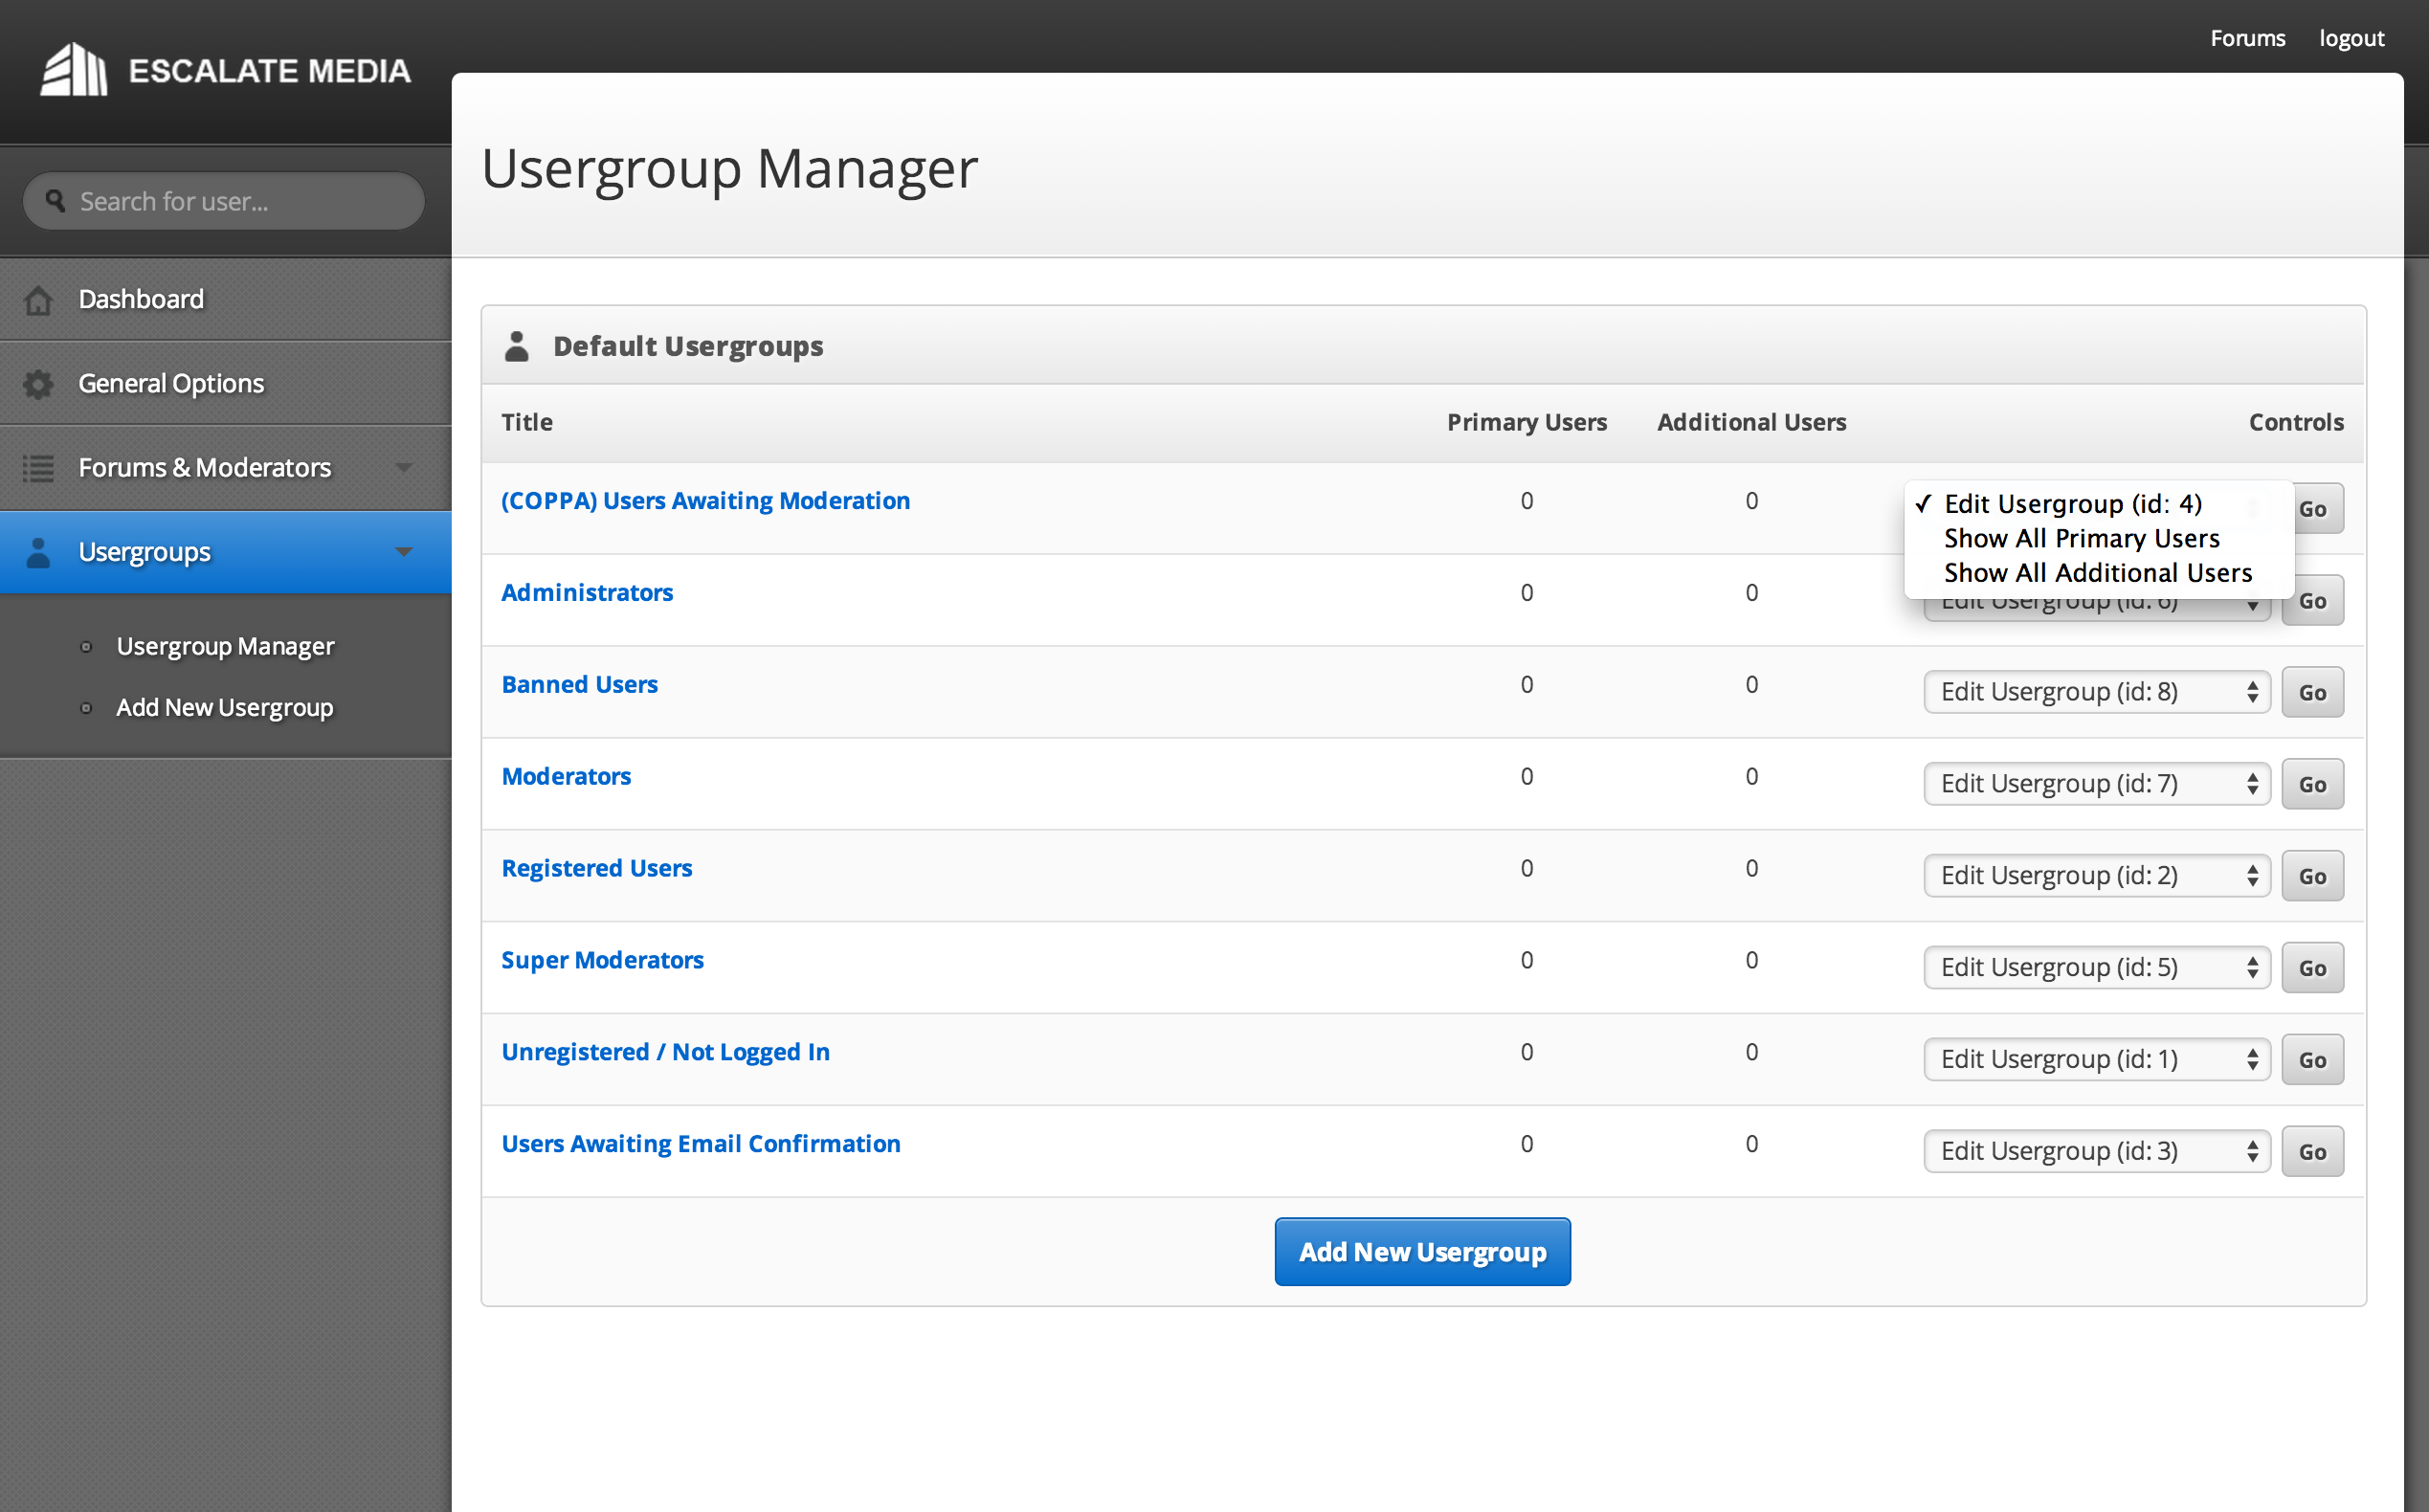2429x1512 pixels.
Task: Open the Banned Users controls dropdown
Action: [2096, 692]
